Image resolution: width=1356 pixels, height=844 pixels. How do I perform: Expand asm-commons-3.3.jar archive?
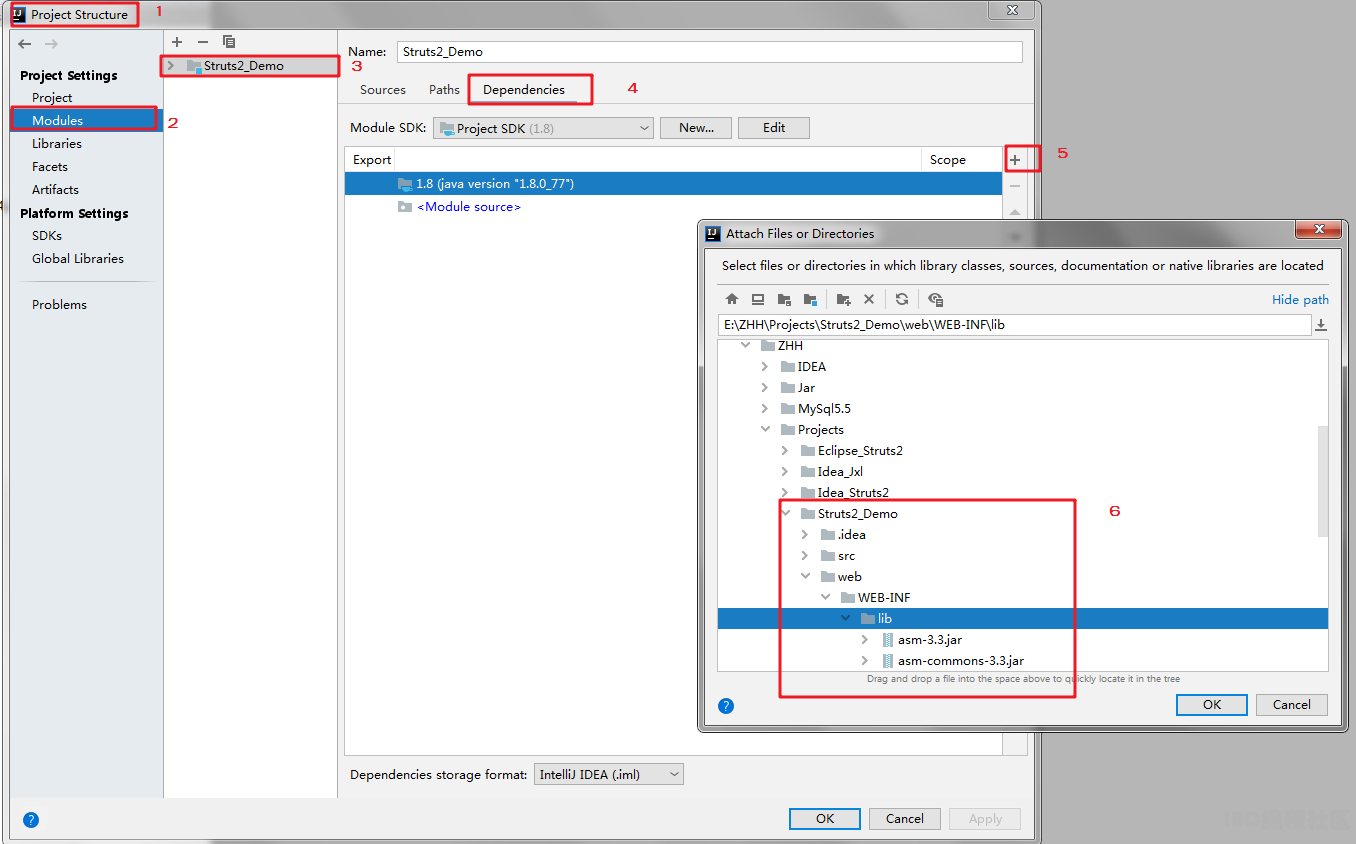(864, 660)
